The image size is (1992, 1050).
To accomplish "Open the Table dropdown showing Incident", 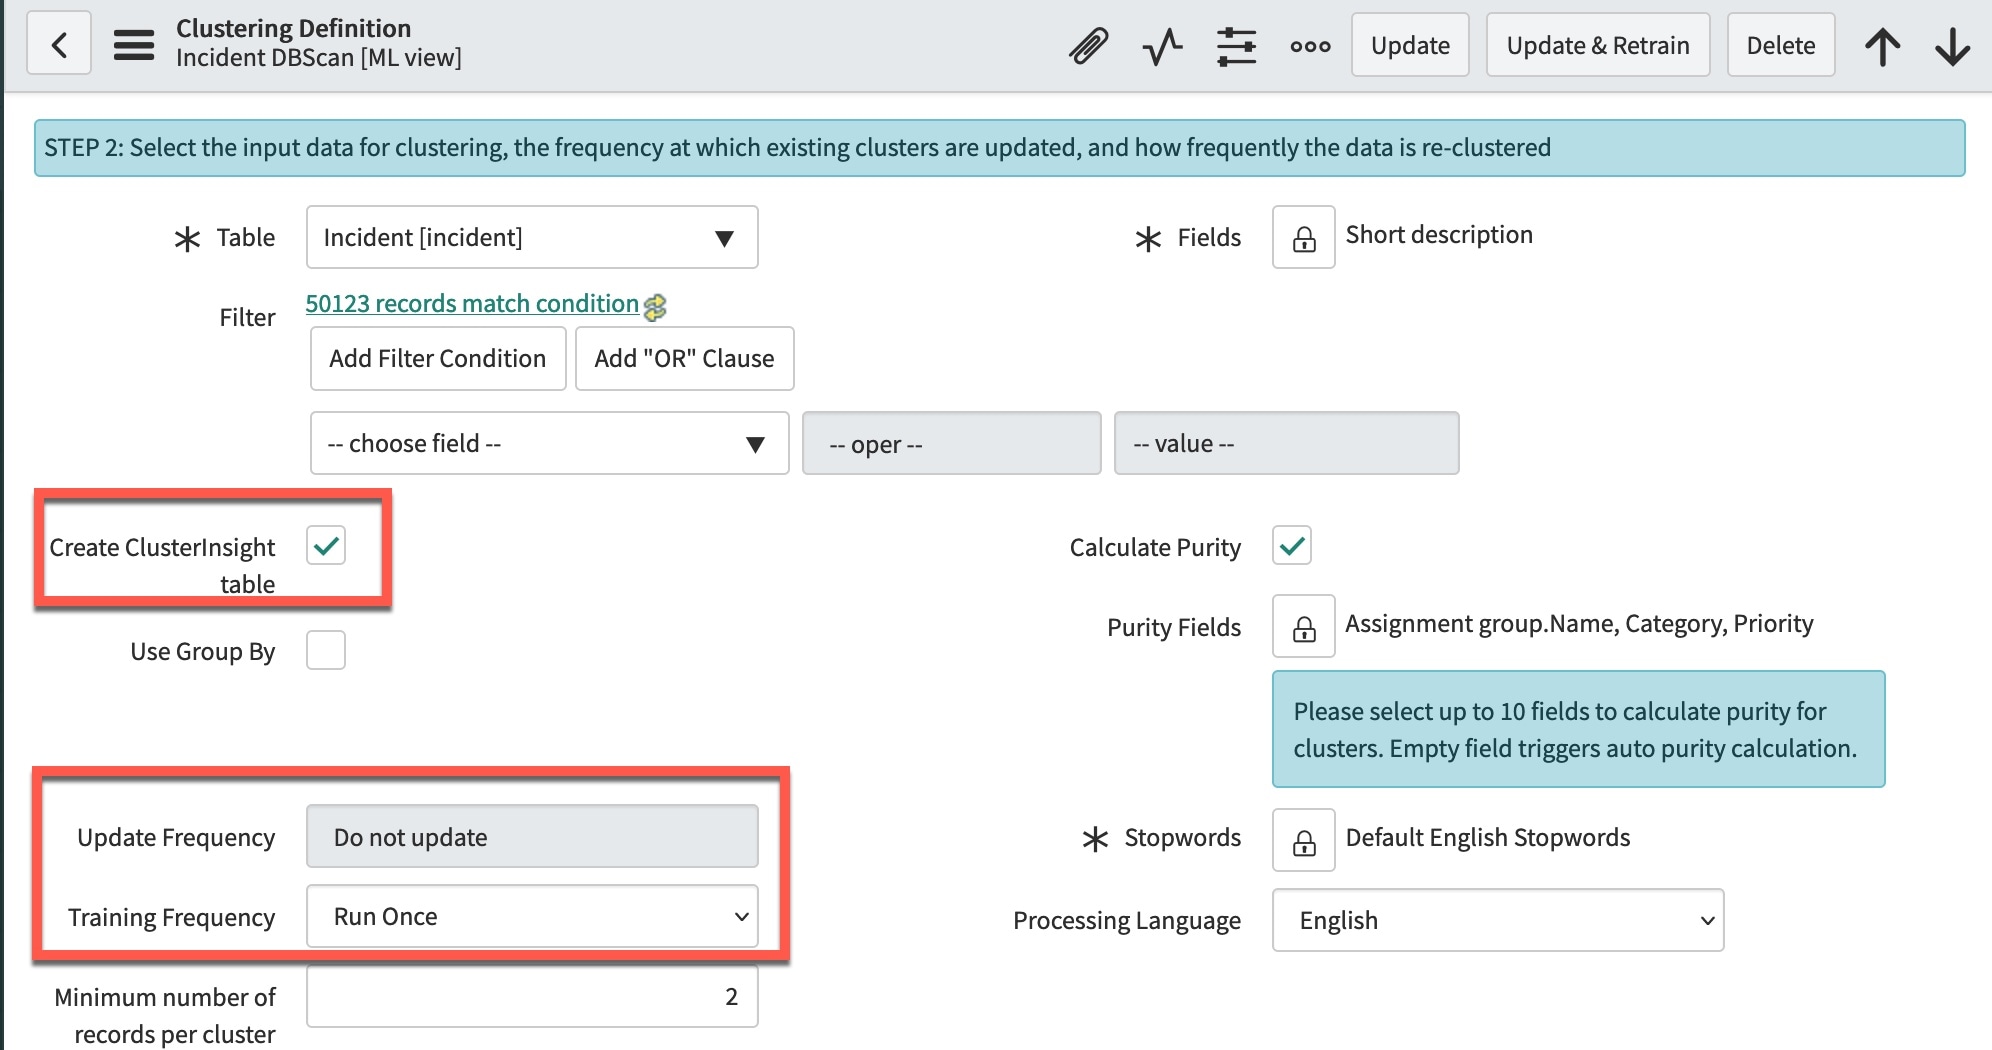I will pos(531,237).
